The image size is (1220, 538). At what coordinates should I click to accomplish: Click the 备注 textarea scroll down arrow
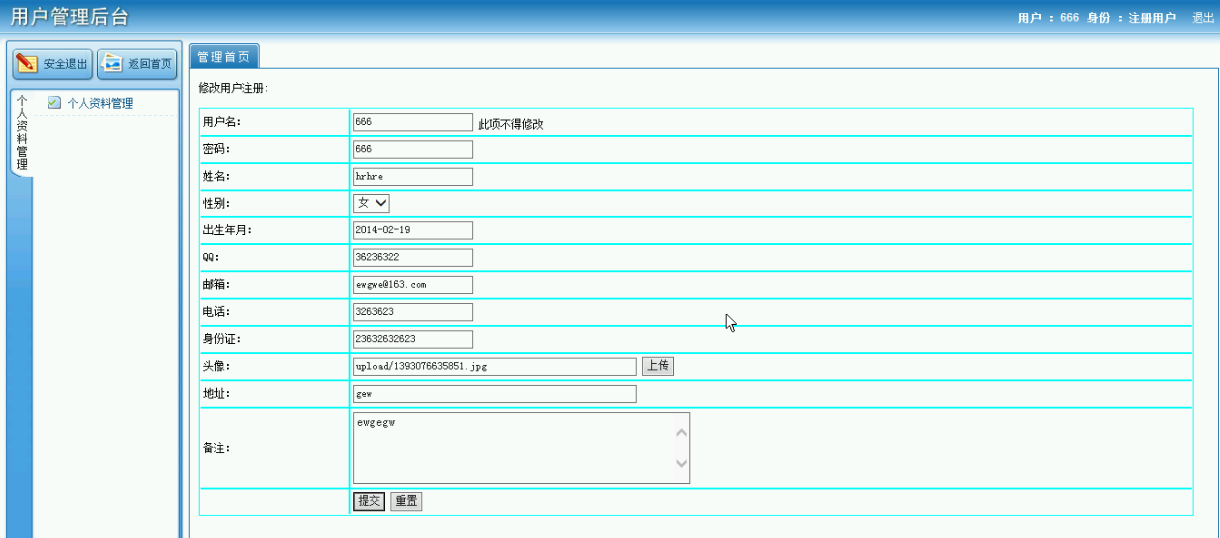click(682, 463)
